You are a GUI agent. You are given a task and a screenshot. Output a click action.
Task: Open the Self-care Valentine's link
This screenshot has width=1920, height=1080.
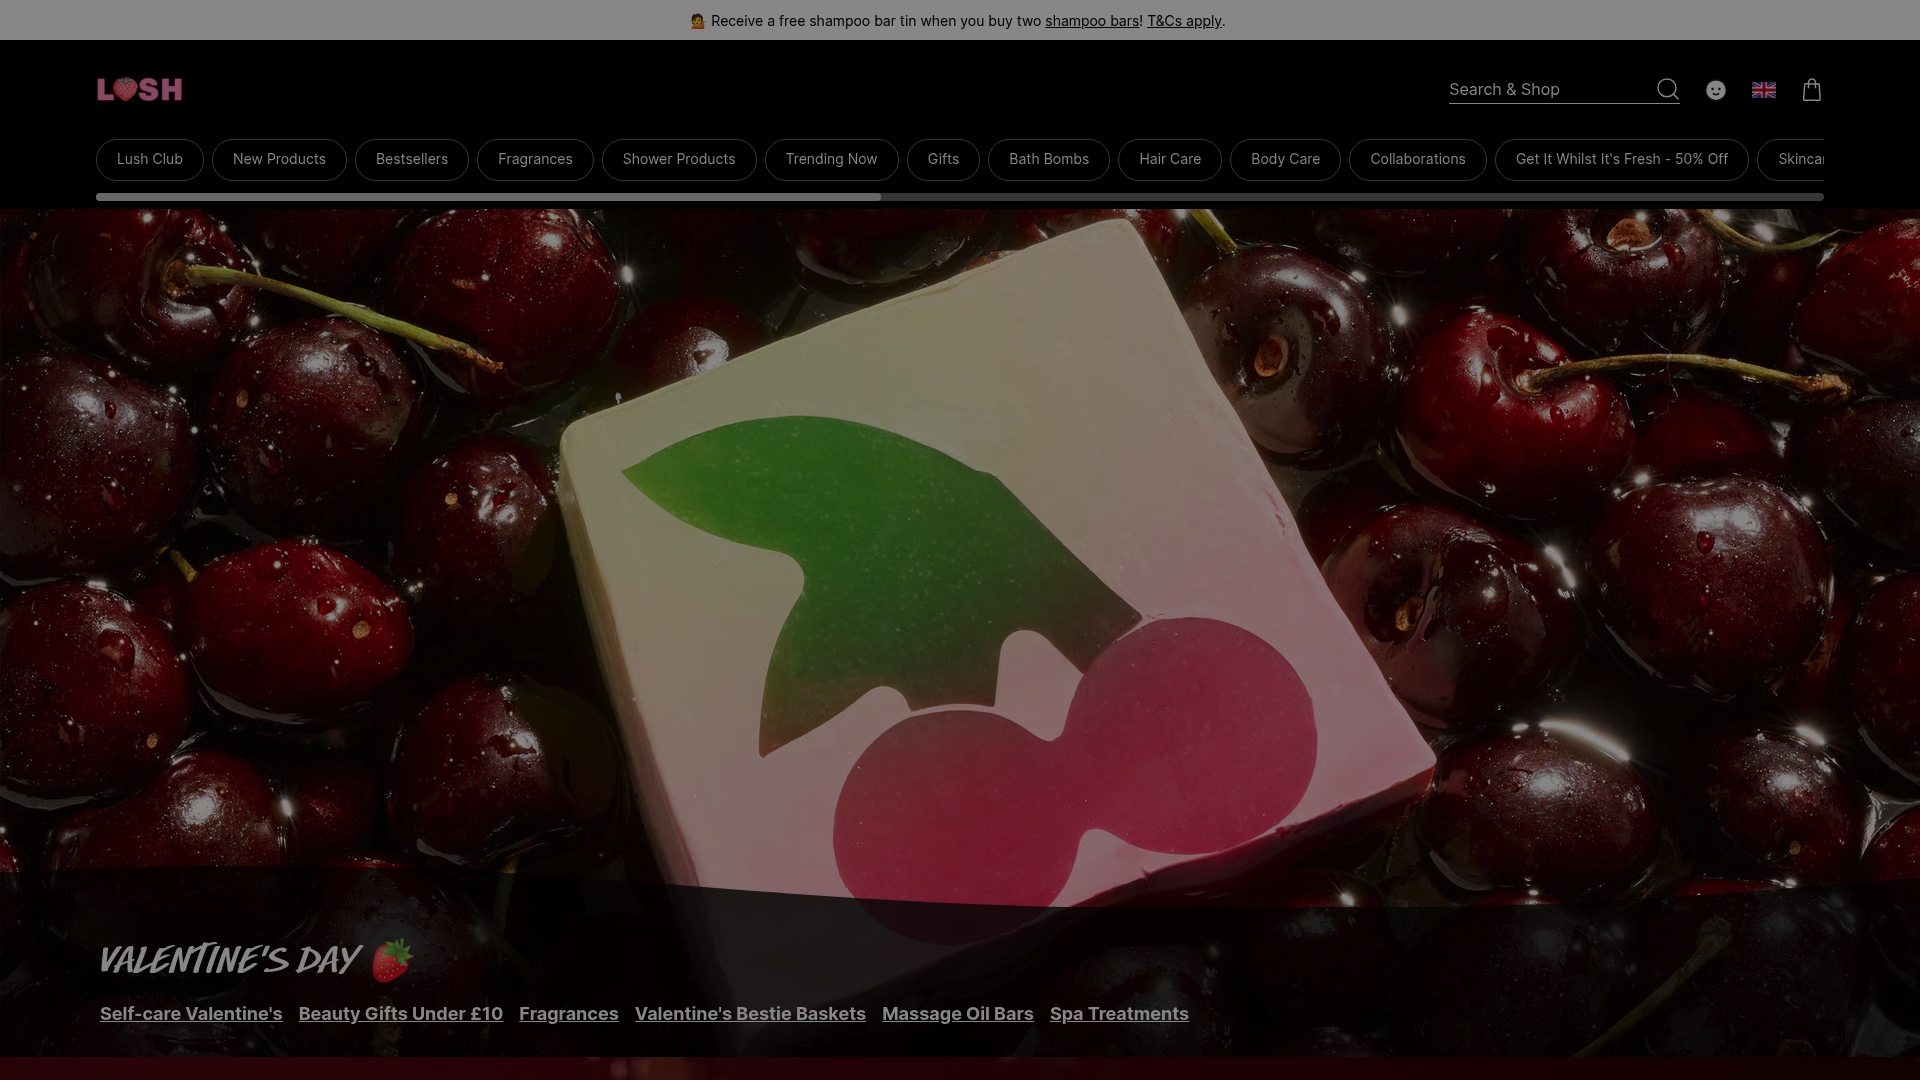(x=191, y=1014)
